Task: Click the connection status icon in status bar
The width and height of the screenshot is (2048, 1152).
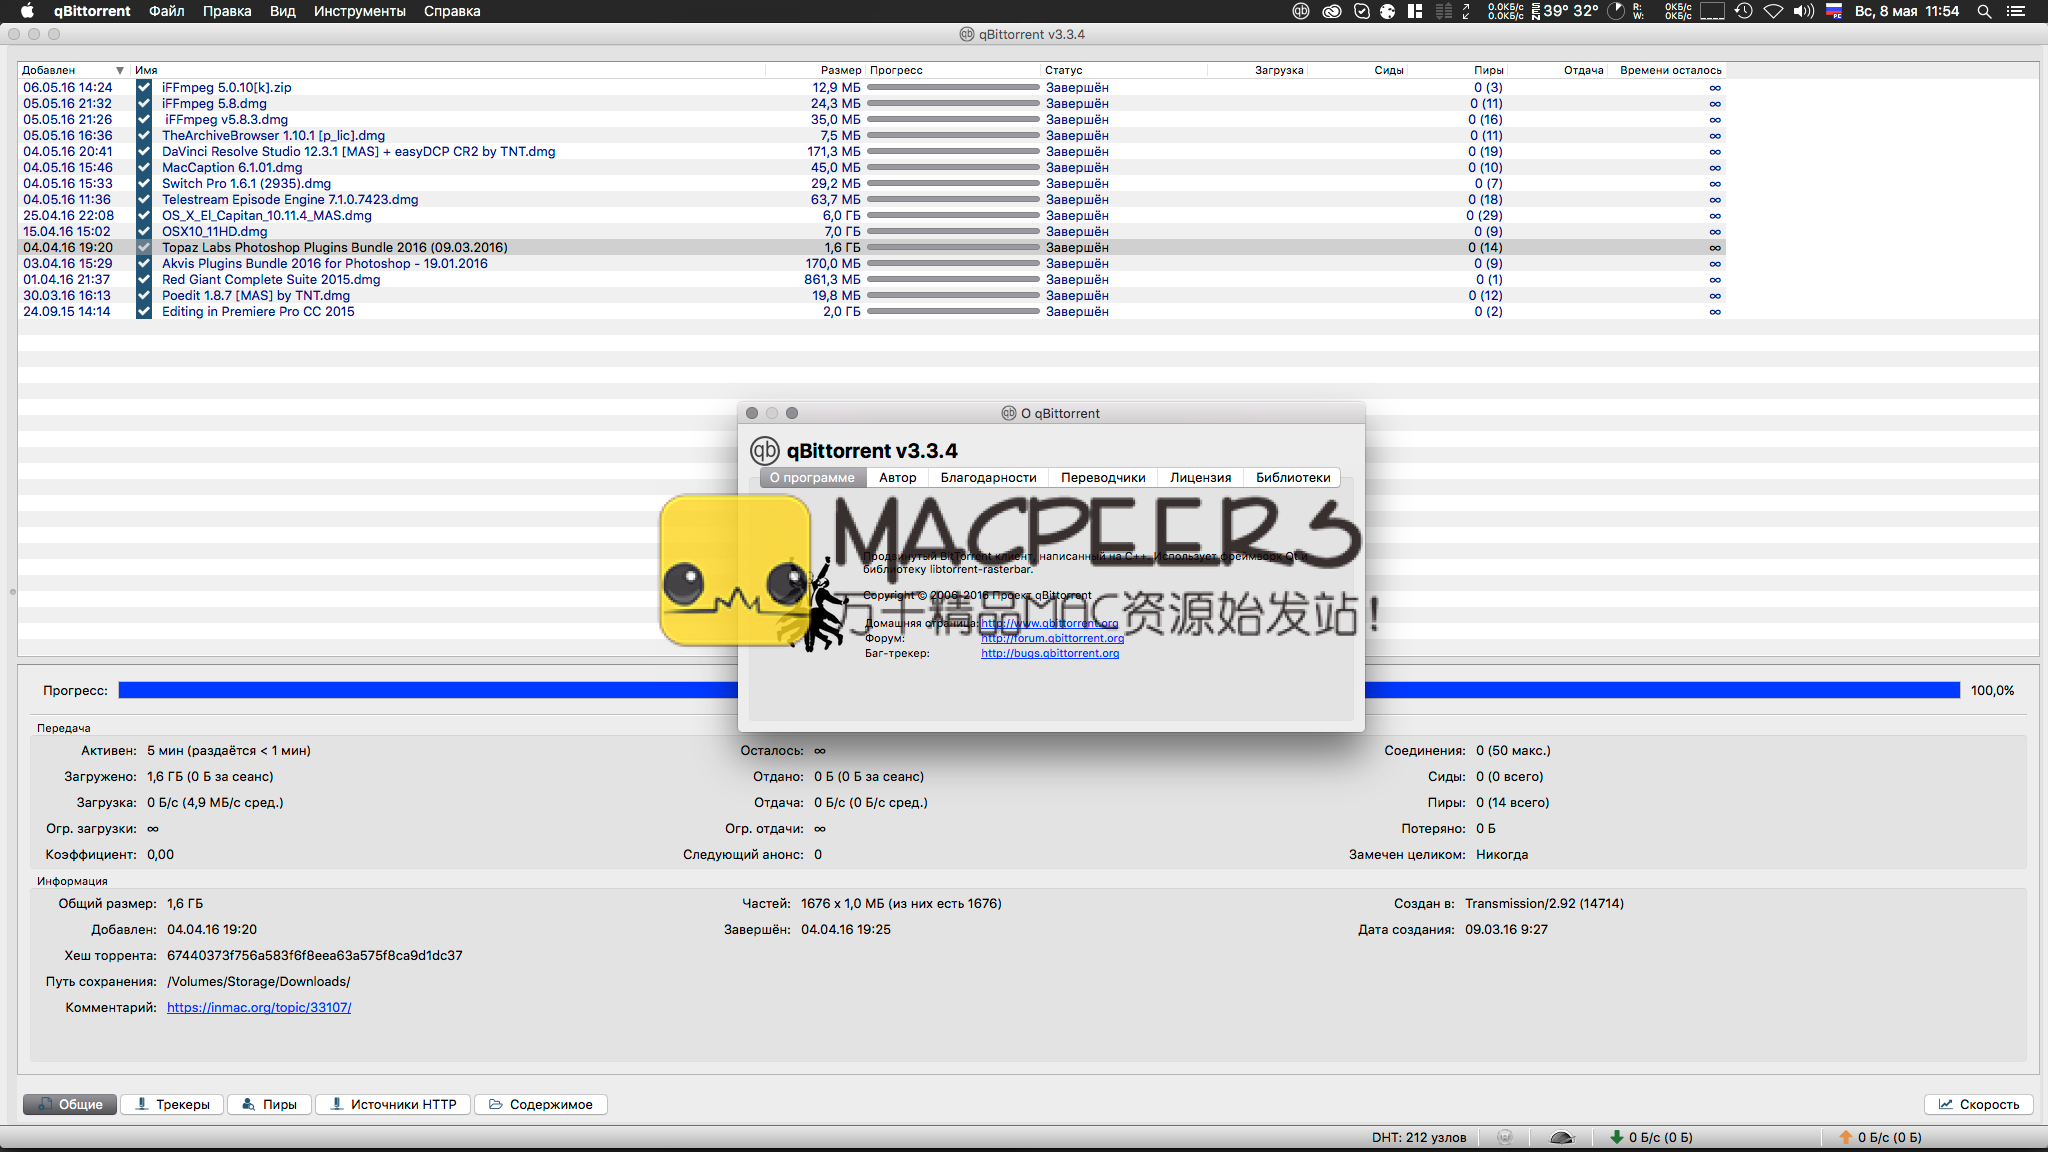Action: click(x=1505, y=1137)
